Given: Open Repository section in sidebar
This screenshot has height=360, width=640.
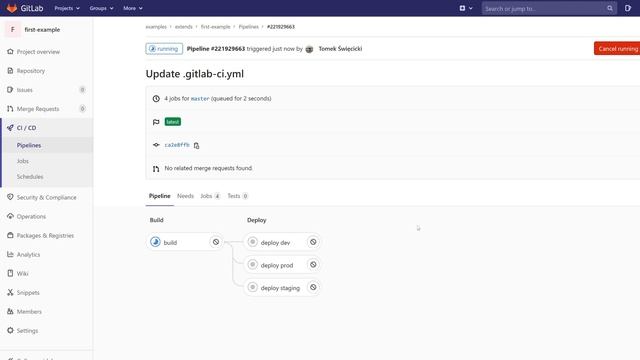Looking at the screenshot, I should click(31, 71).
